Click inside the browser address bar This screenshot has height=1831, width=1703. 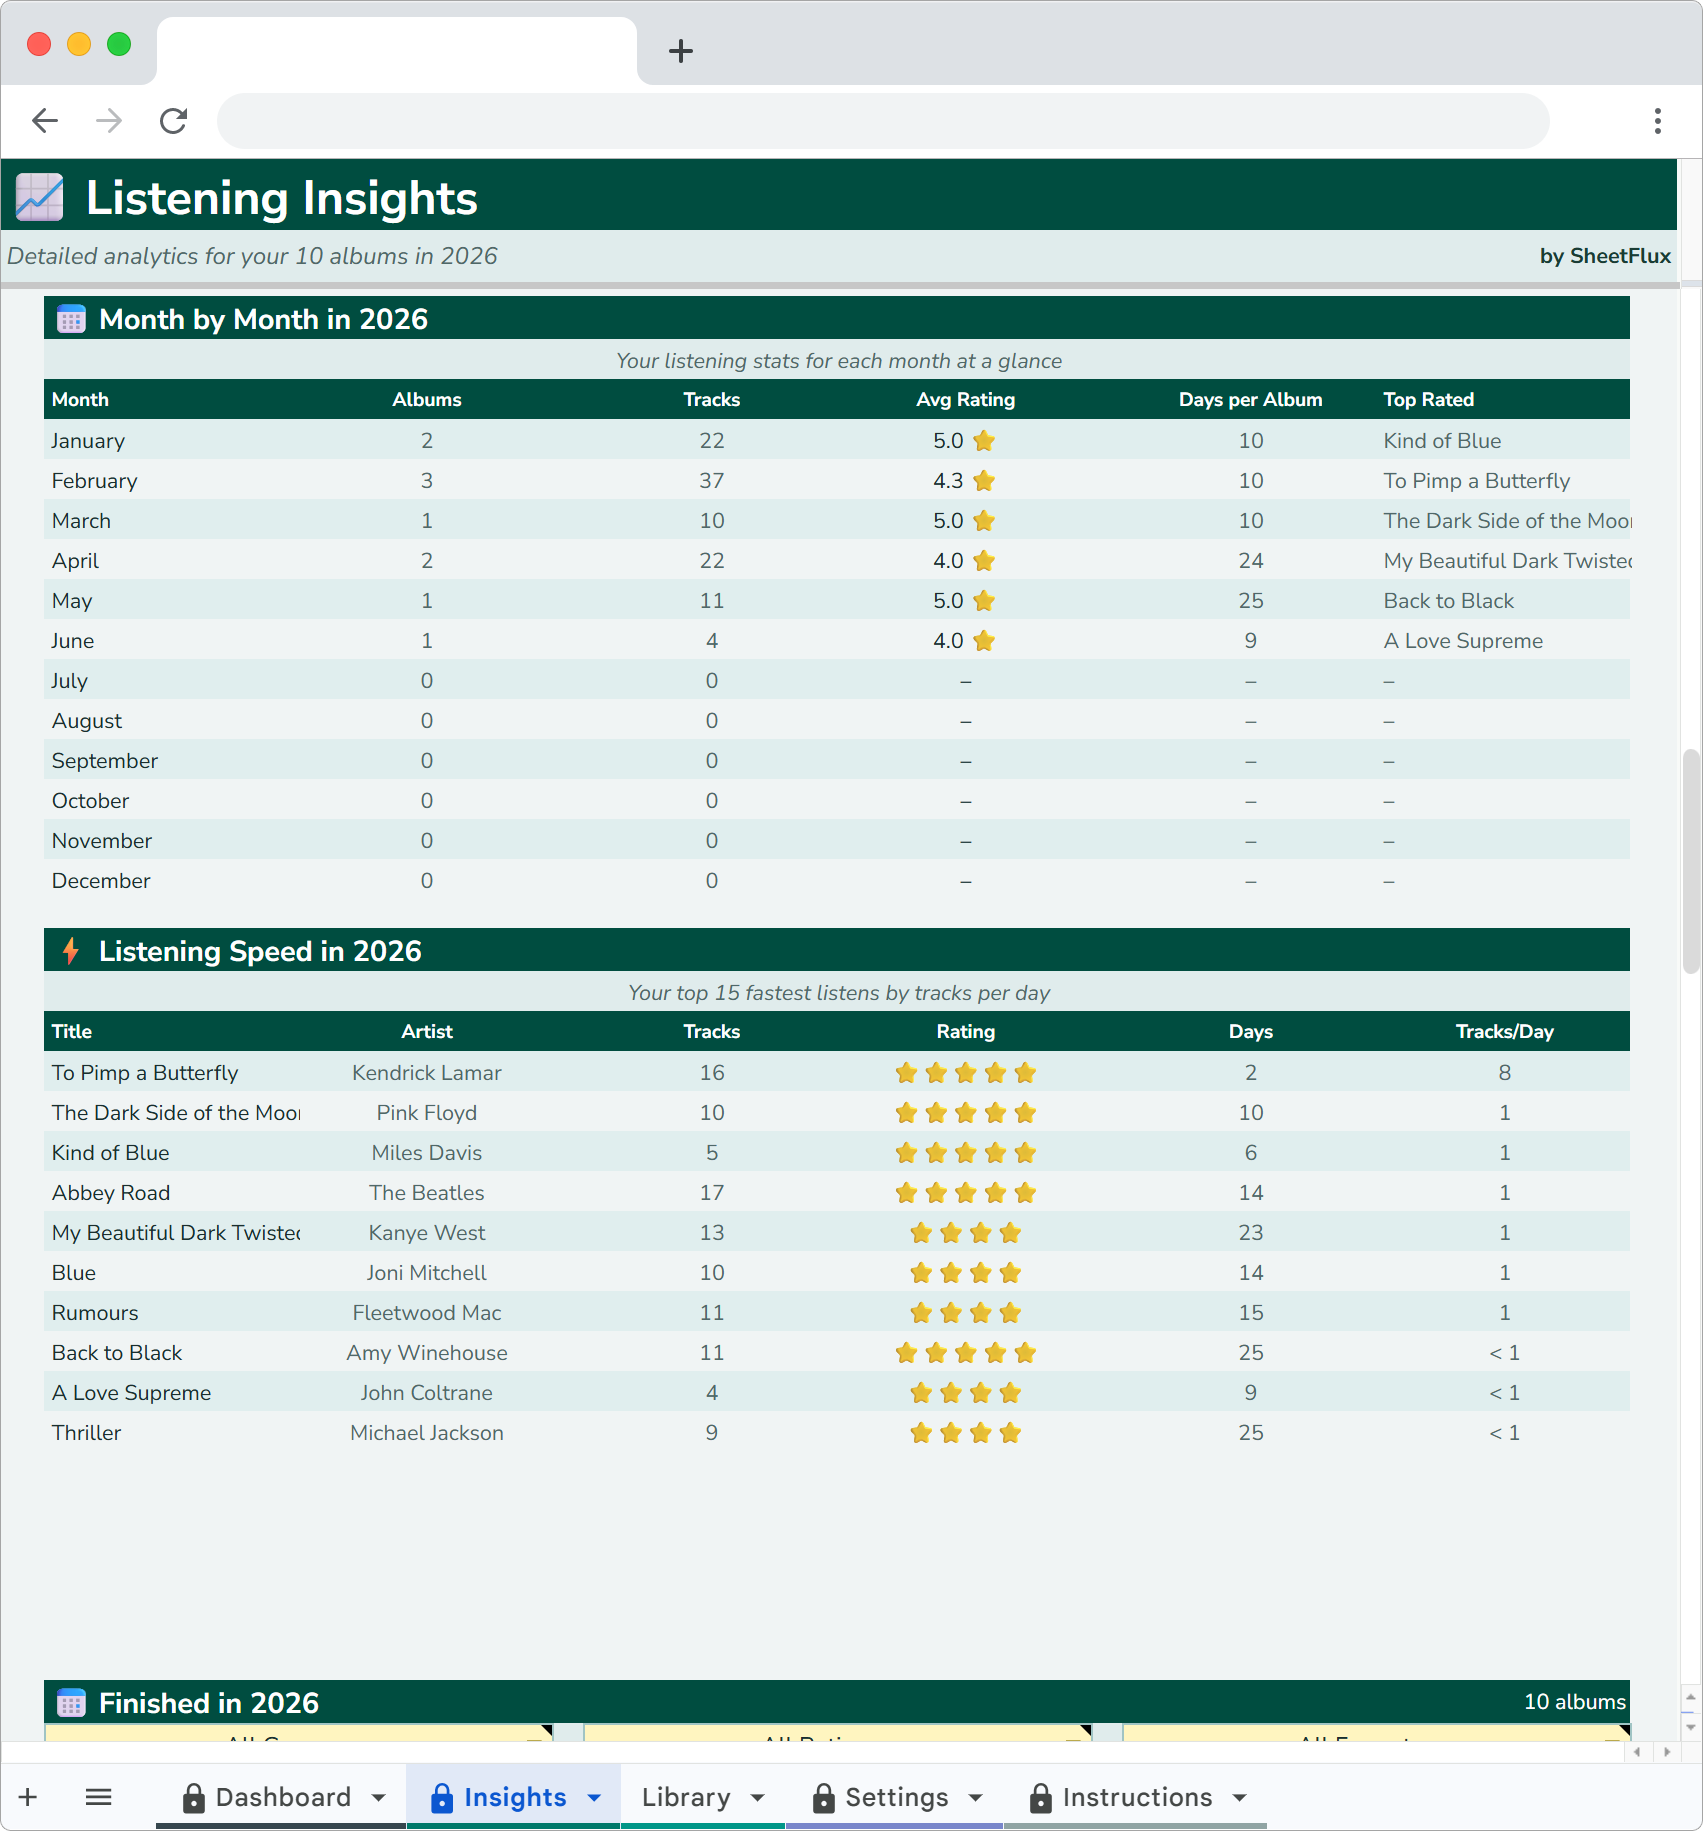(880, 120)
